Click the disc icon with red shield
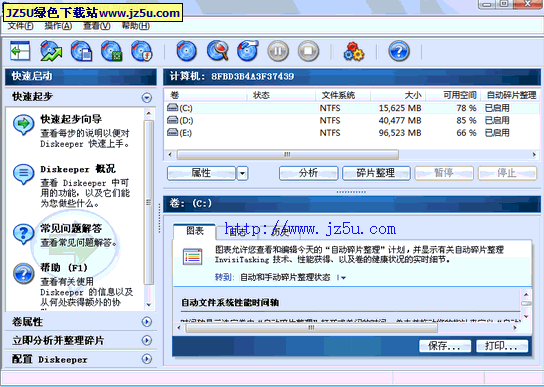544x387 pixels. pyautogui.click(x=142, y=51)
